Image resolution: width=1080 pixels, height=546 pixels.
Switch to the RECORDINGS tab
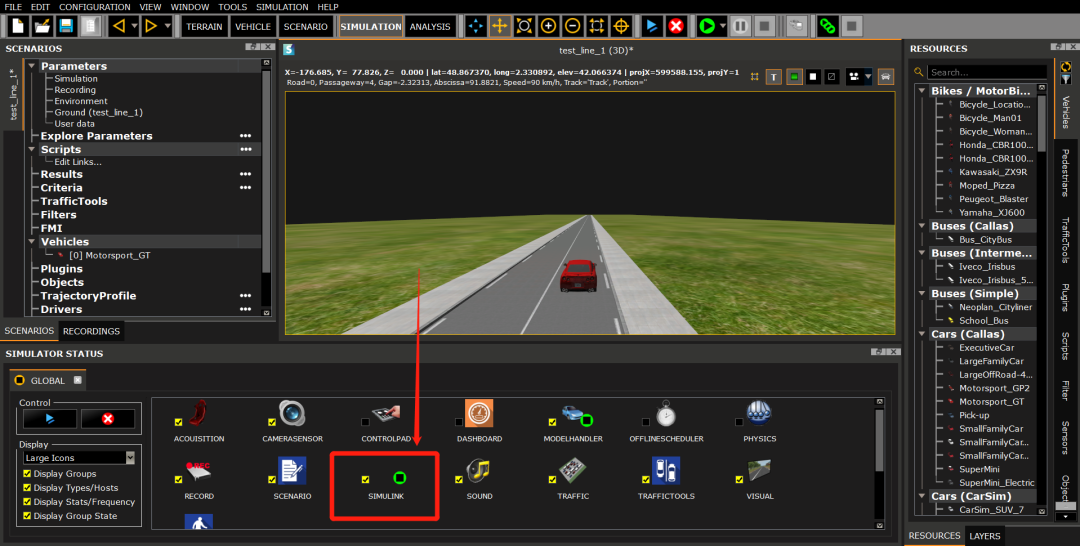tap(92, 331)
